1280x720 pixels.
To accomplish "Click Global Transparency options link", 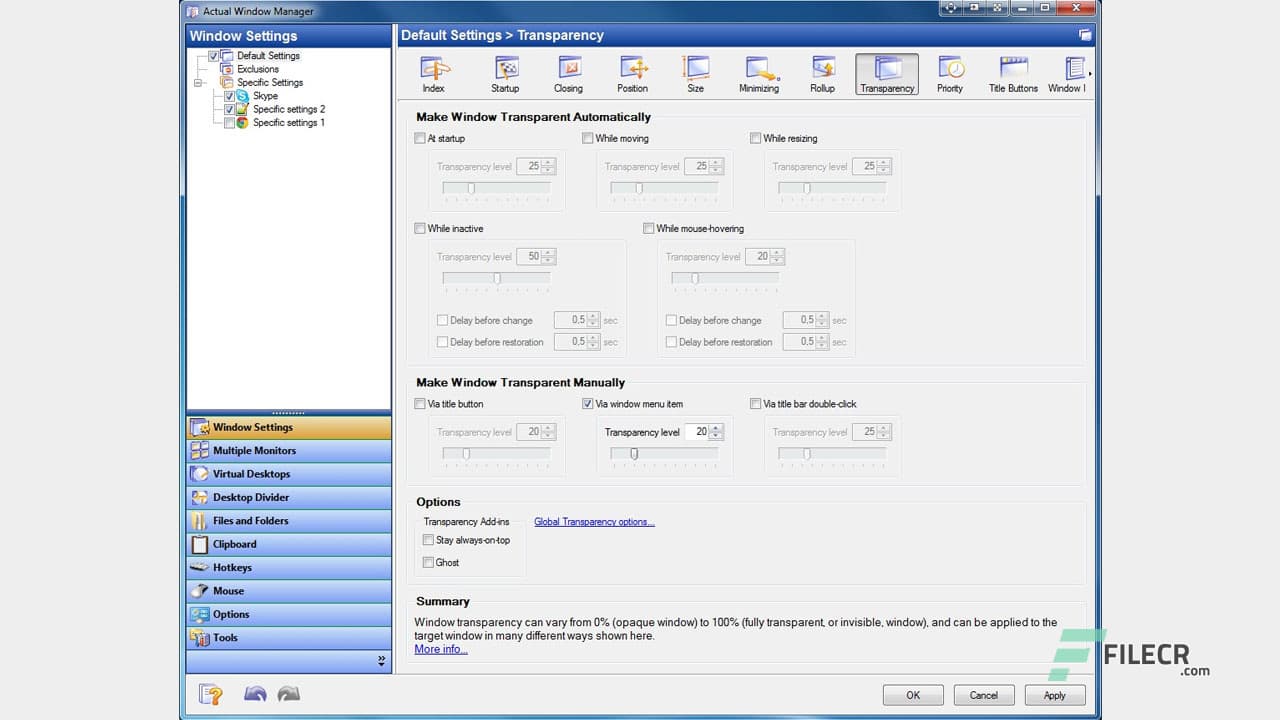I will 594,521.
